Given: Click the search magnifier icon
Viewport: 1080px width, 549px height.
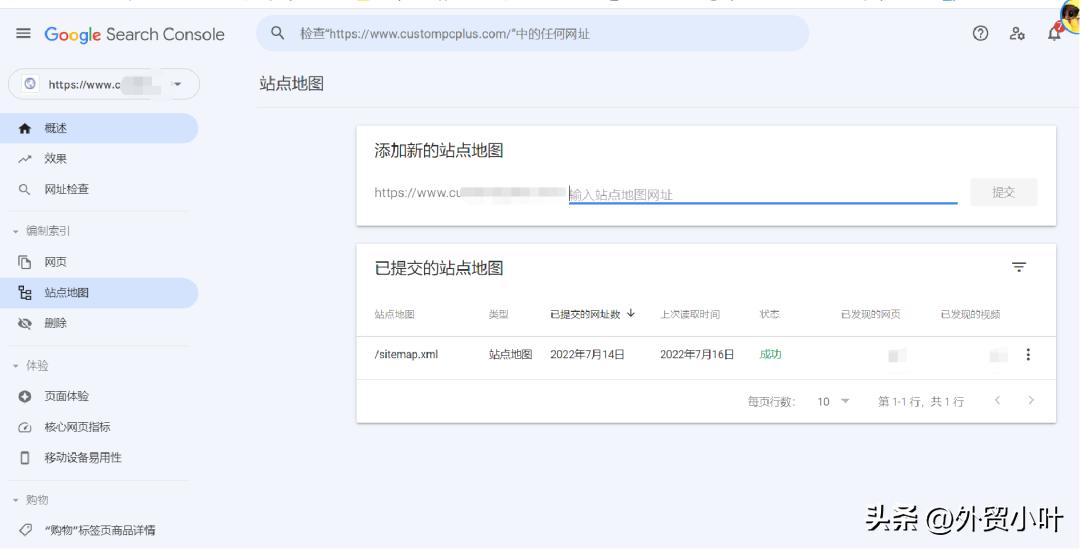Looking at the screenshot, I should pyautogui.click(x=278, y=33).
